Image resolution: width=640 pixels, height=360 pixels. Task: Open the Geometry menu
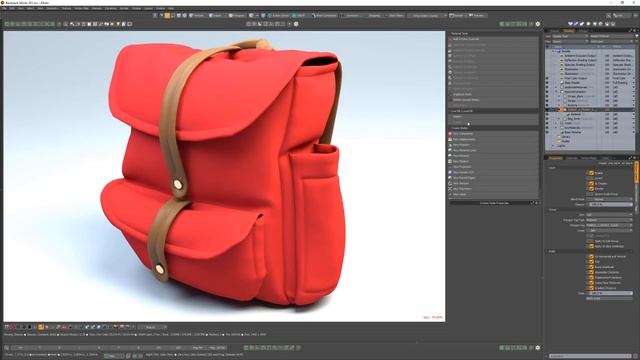[53, 8]
